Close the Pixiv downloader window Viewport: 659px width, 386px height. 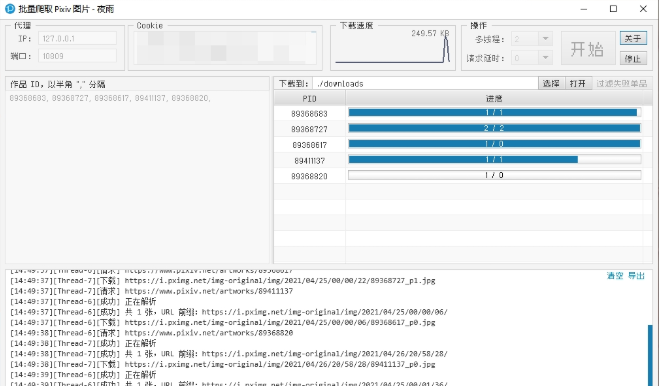[643, 9]
